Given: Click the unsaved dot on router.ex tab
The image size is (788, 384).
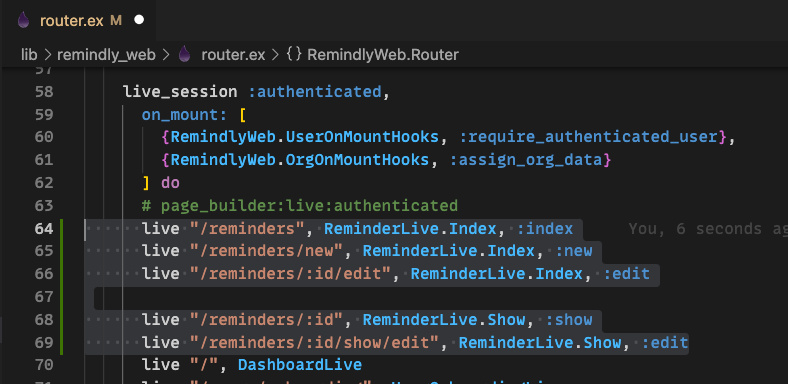Looking at the screenshot, I should (139, 20).
